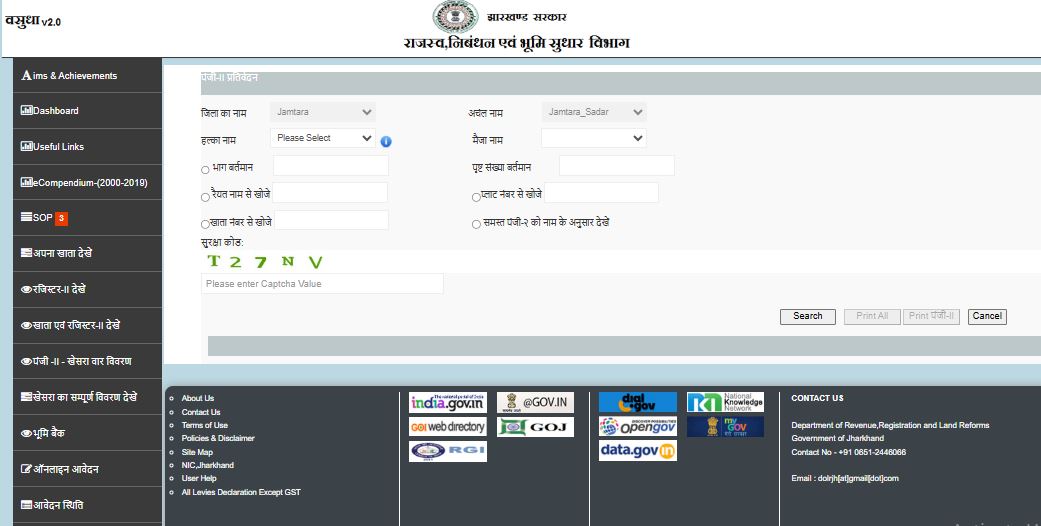The height and width of the screenshot is (526, 1041).
Task: Open the हल्का नाम Please Select dropdown
Action: click(x=323, y=138)
